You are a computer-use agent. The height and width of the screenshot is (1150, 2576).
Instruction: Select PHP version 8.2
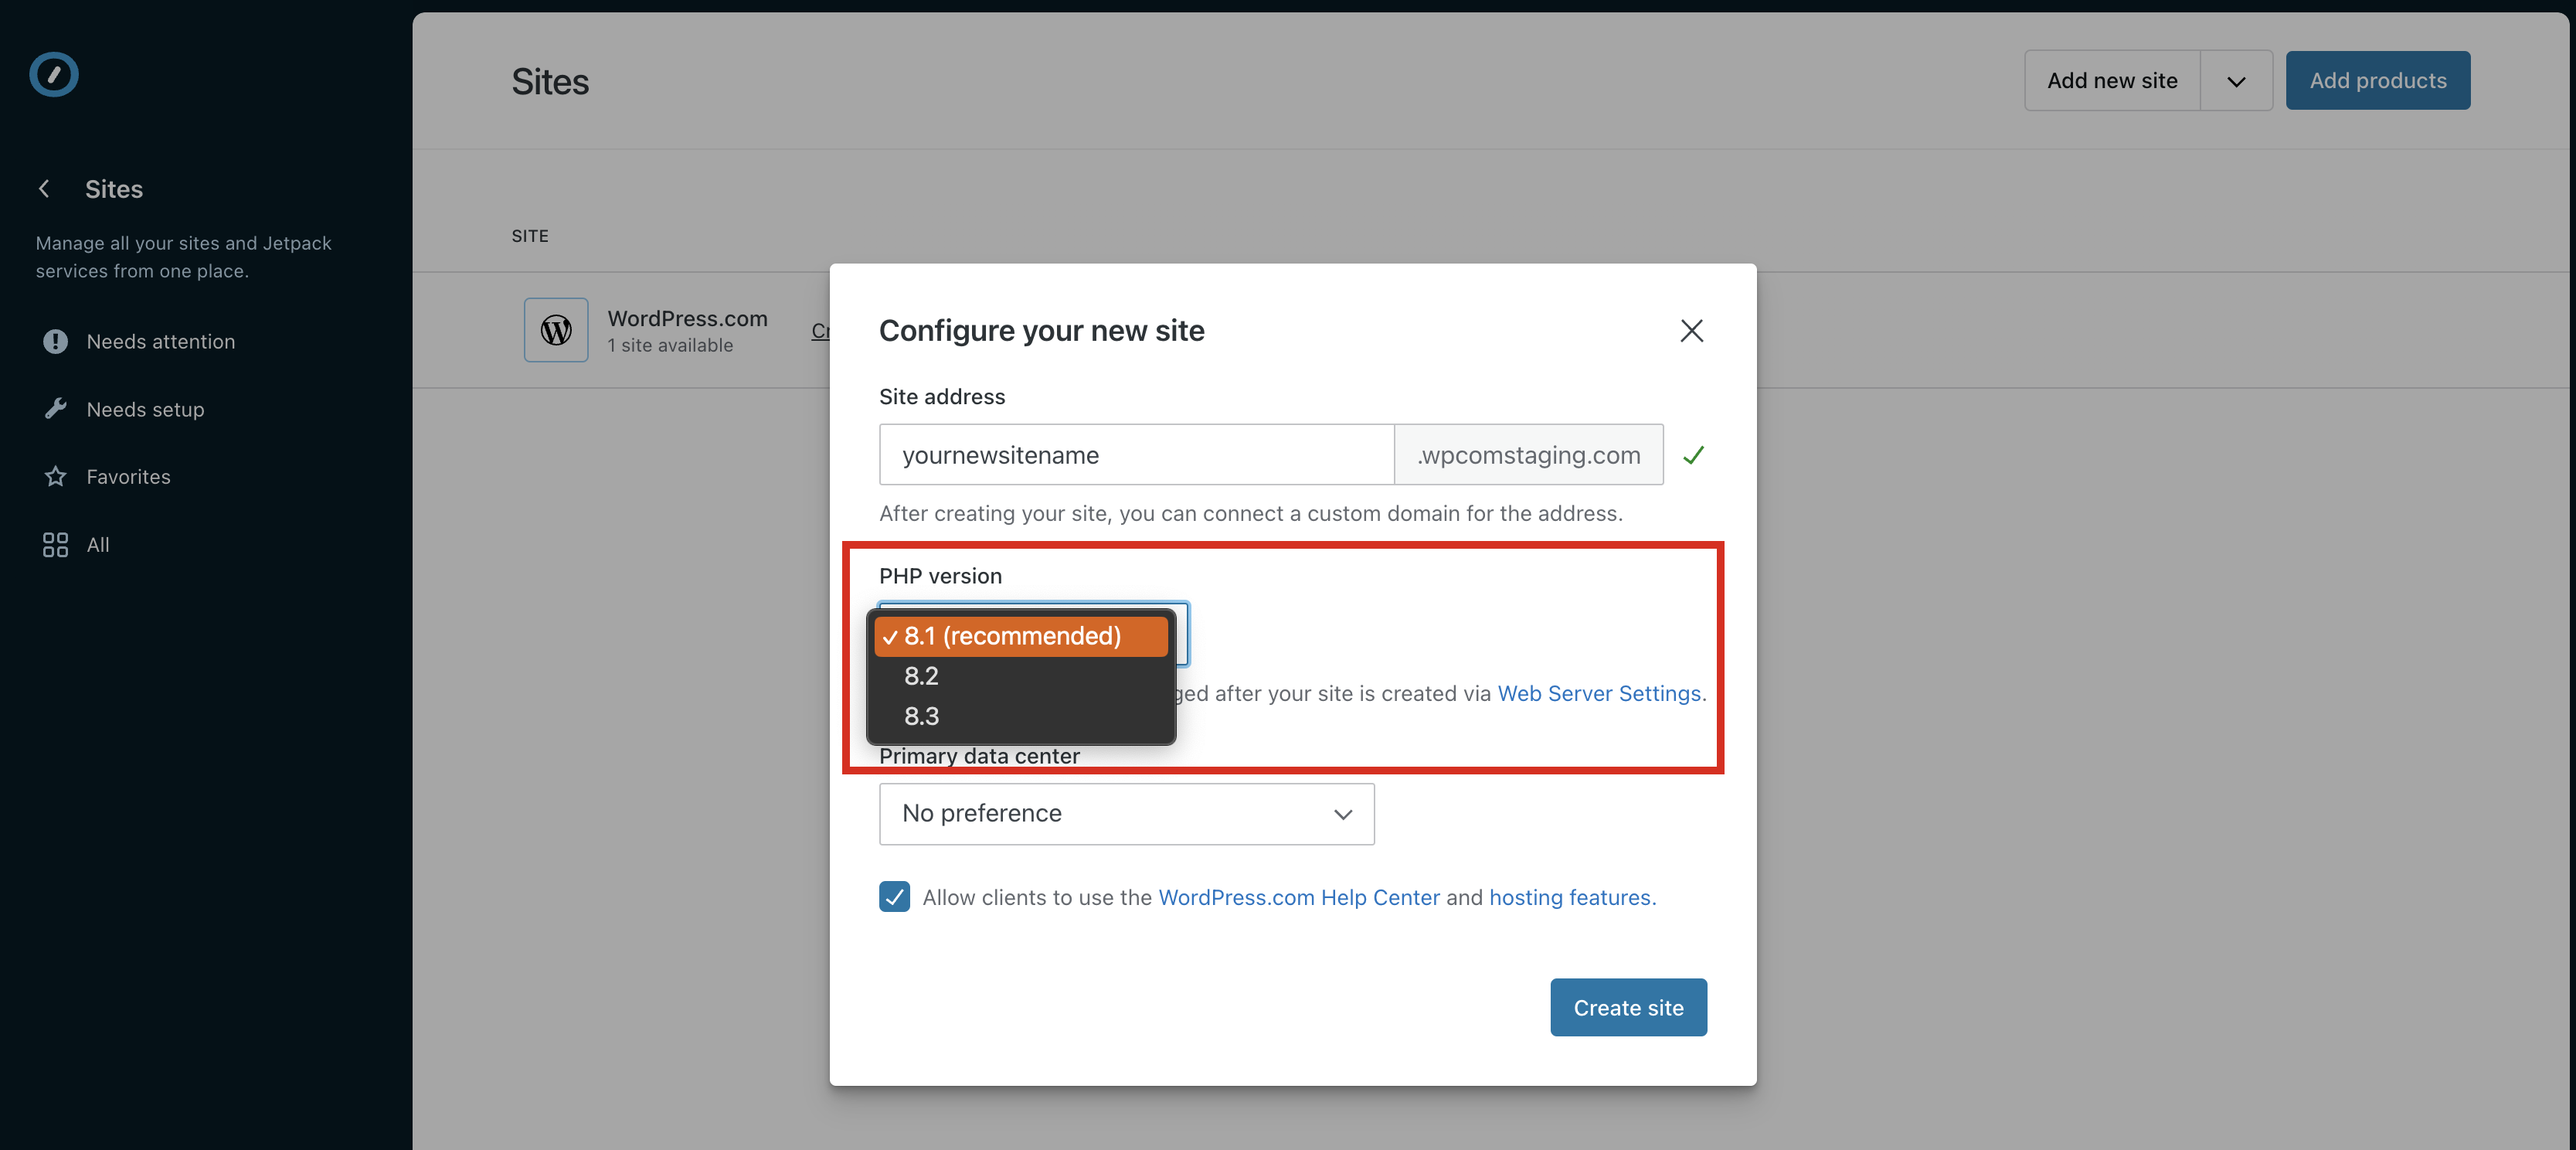(921, 676)
